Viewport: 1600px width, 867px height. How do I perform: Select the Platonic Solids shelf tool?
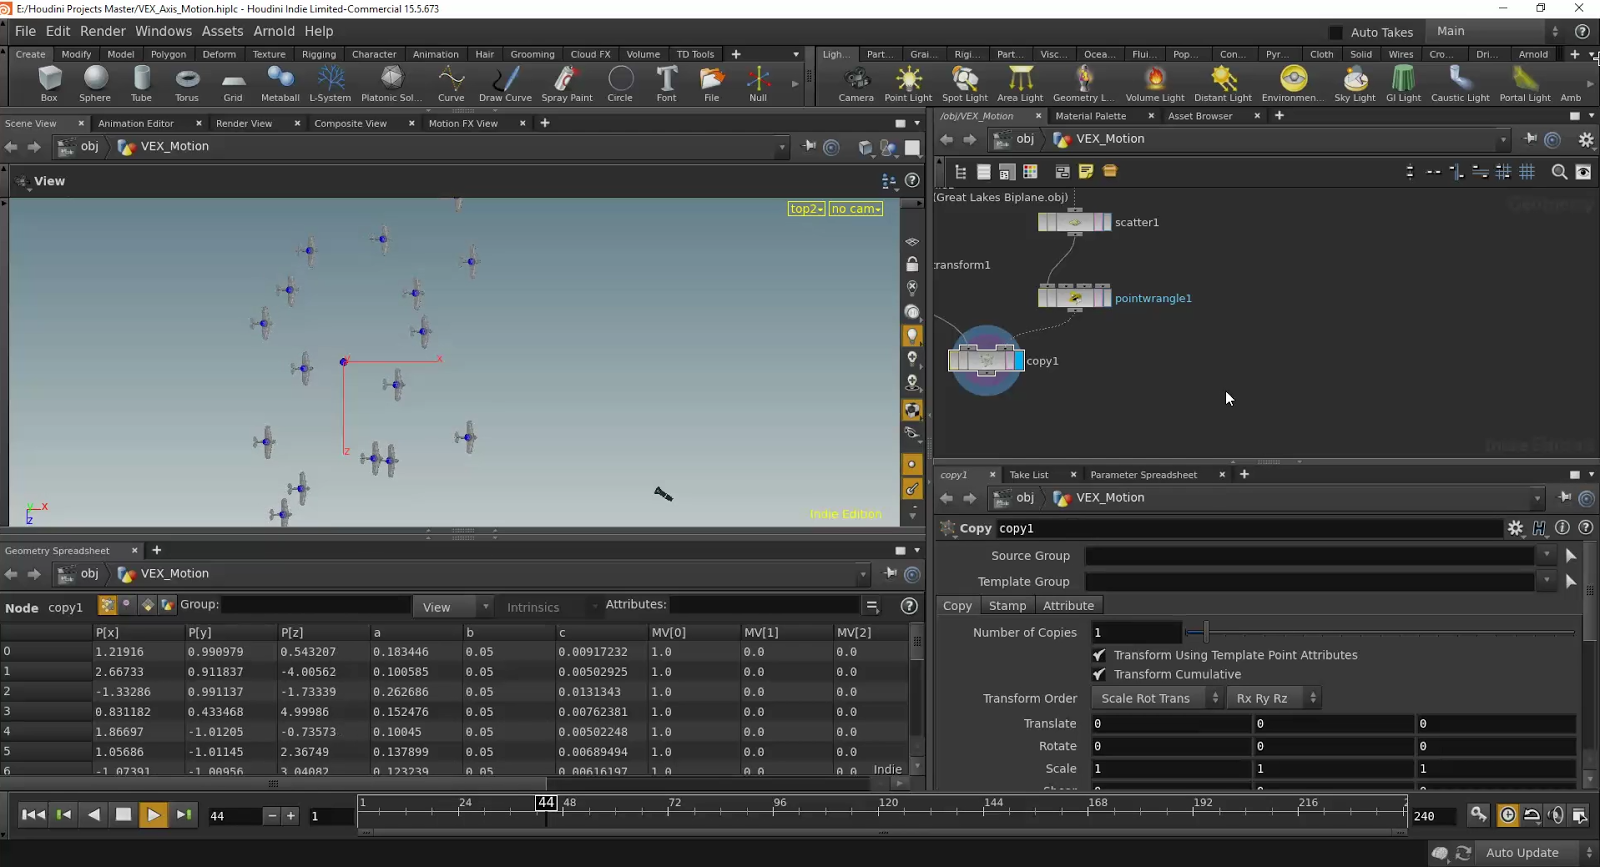[x=391, y=84]
